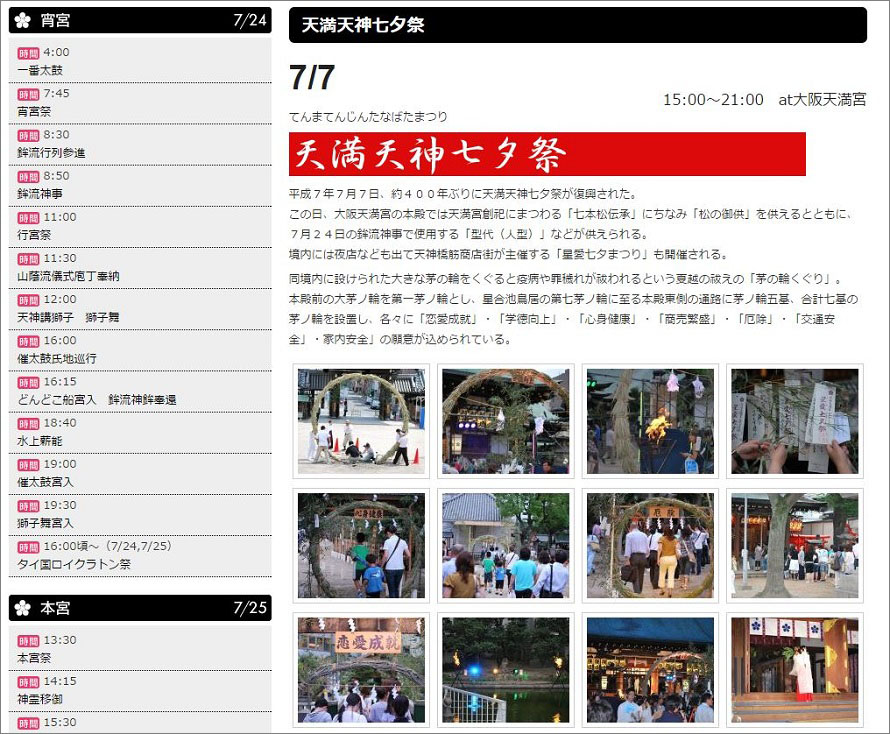The height and width of the screenshot is (734, 890).
Task: Click the 時間 badge next to 4:00
Action: (x=28, y=53)
